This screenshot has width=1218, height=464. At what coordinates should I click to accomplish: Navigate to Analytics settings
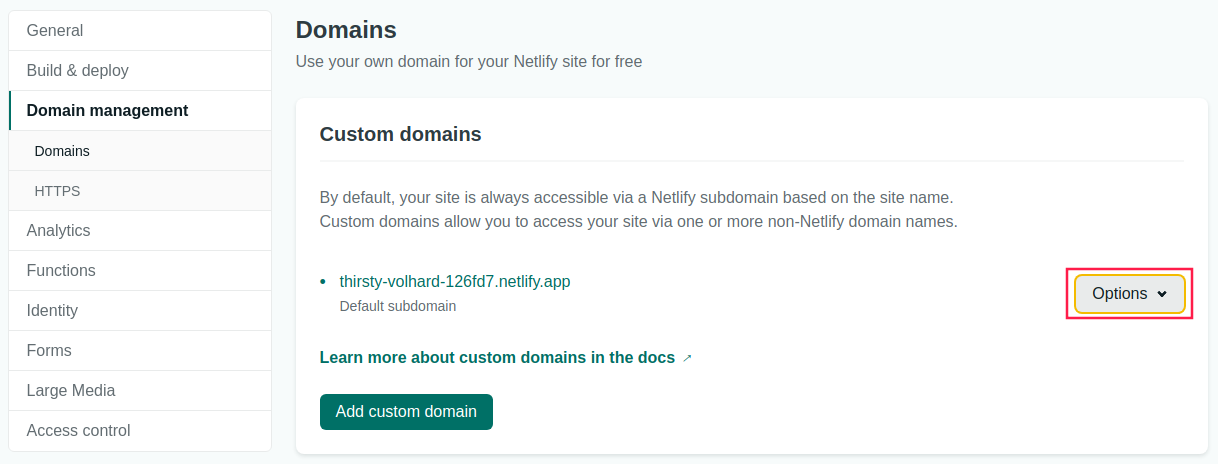tap(58, 231)
